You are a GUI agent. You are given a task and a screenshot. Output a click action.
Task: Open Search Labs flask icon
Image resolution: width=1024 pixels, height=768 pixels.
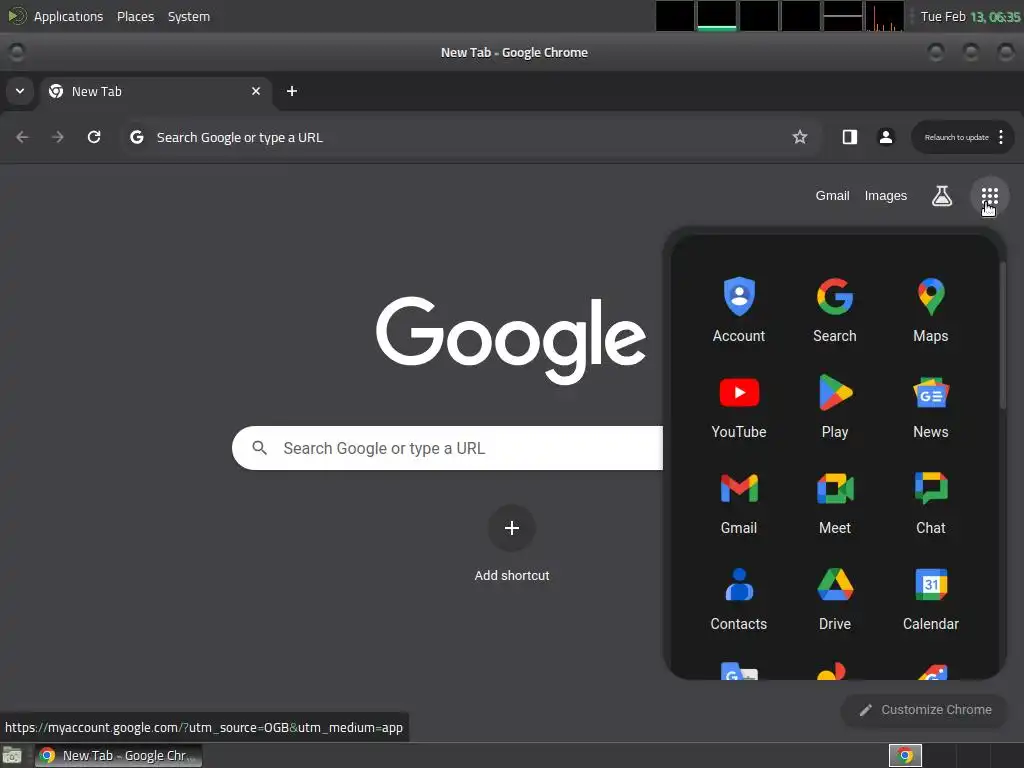(x=941, y=196)
